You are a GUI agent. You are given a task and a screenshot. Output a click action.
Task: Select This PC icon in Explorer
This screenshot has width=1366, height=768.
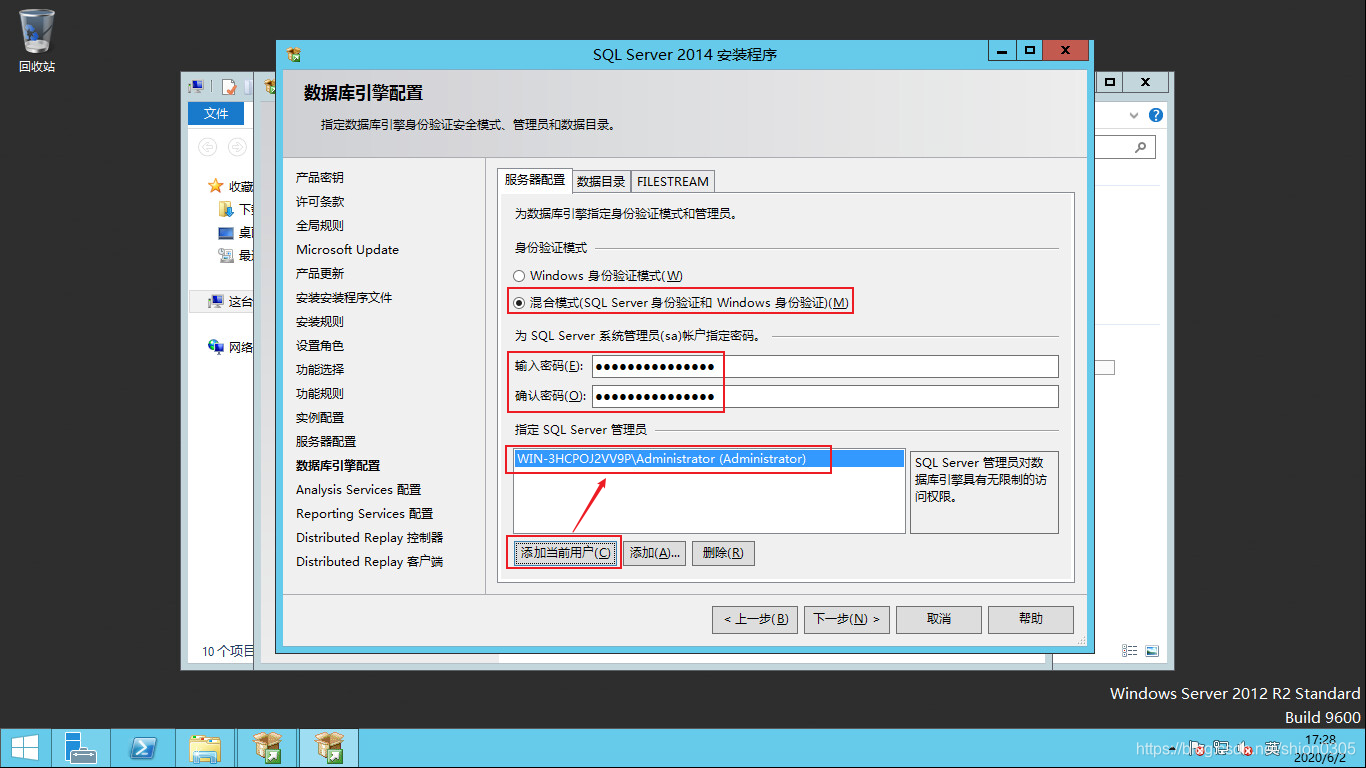coord(215,301)
